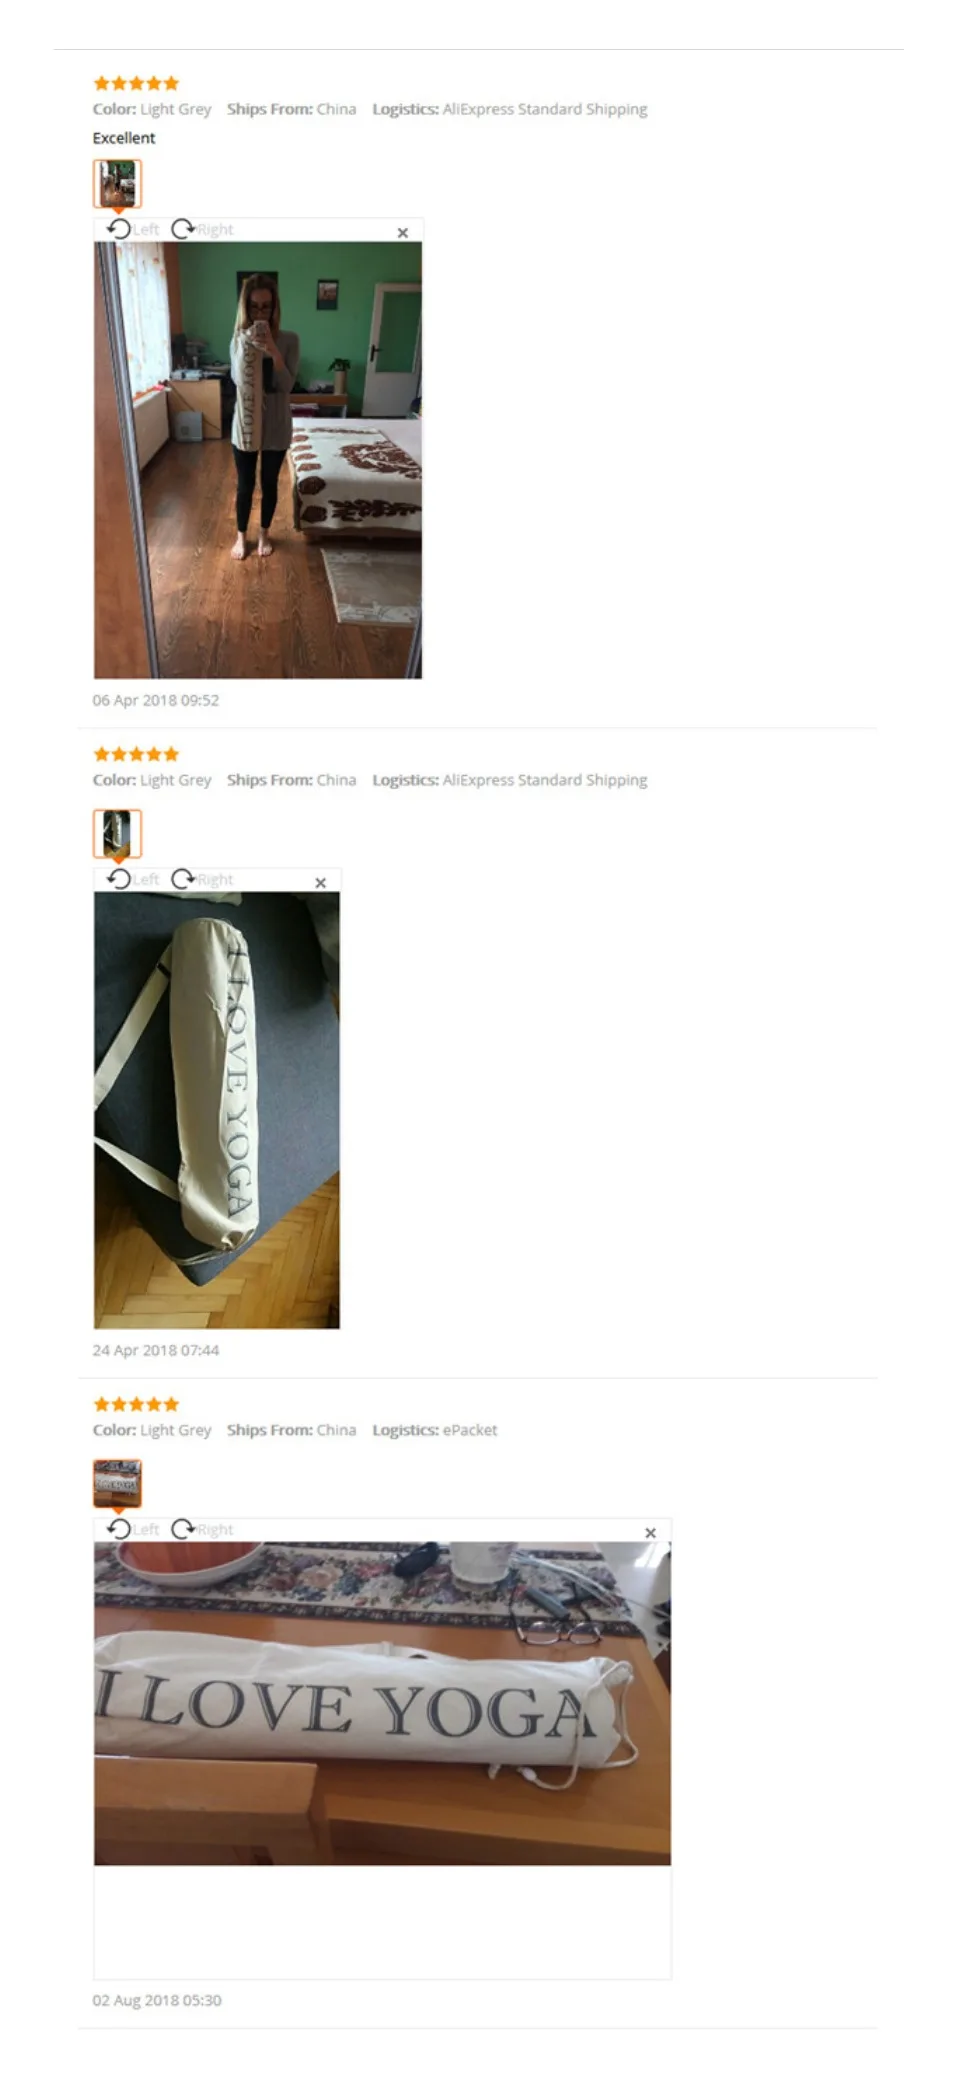Rotate second review yoga bag photo left
Image resolution: width=958 pixels, height=2094 pixels.
(132, 879)
